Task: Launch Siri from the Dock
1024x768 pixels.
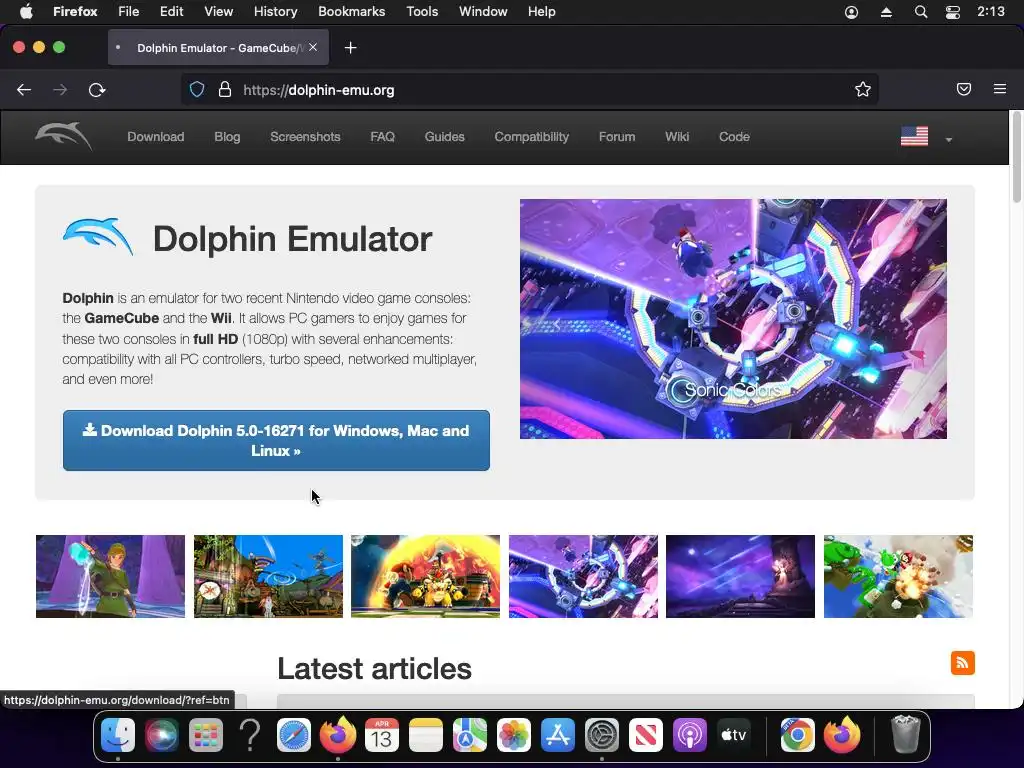Action: tap(161, 735)
